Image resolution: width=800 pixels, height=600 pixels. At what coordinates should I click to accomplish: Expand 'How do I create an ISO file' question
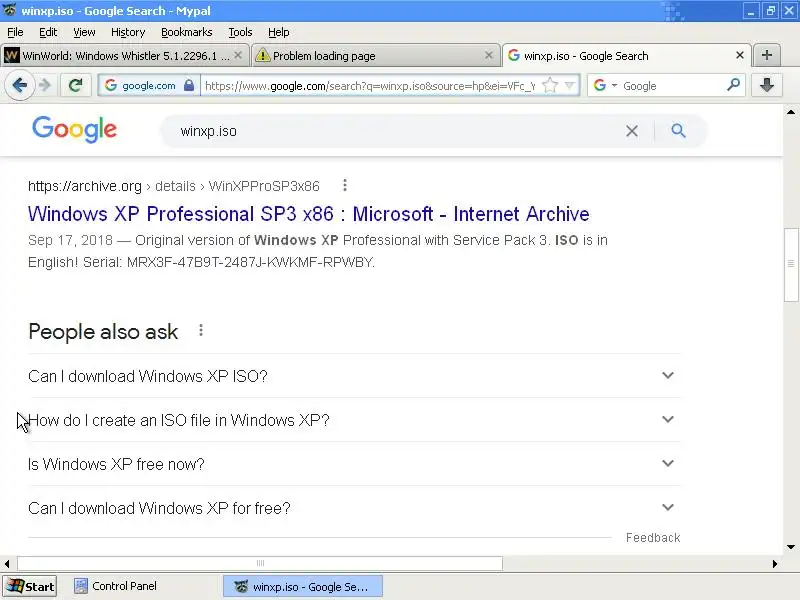click(354, 420)
